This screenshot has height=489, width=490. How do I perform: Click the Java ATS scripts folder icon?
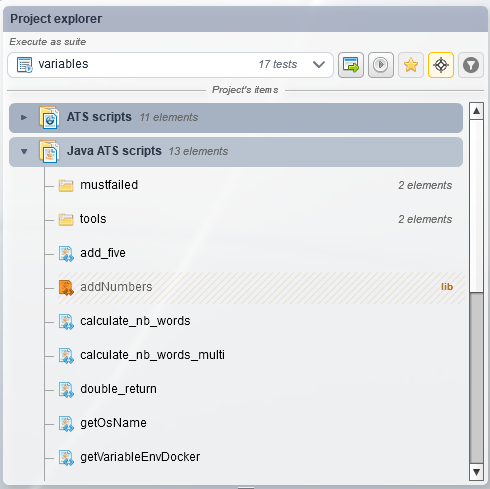click(49, 151)
